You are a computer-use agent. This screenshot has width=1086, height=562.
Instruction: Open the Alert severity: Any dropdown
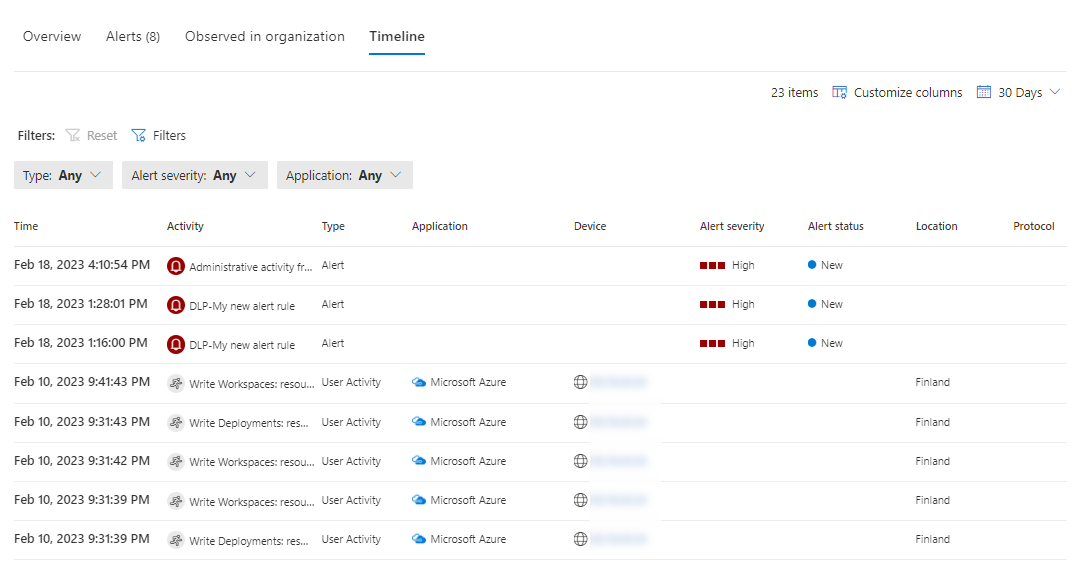[x=194, y=175]
